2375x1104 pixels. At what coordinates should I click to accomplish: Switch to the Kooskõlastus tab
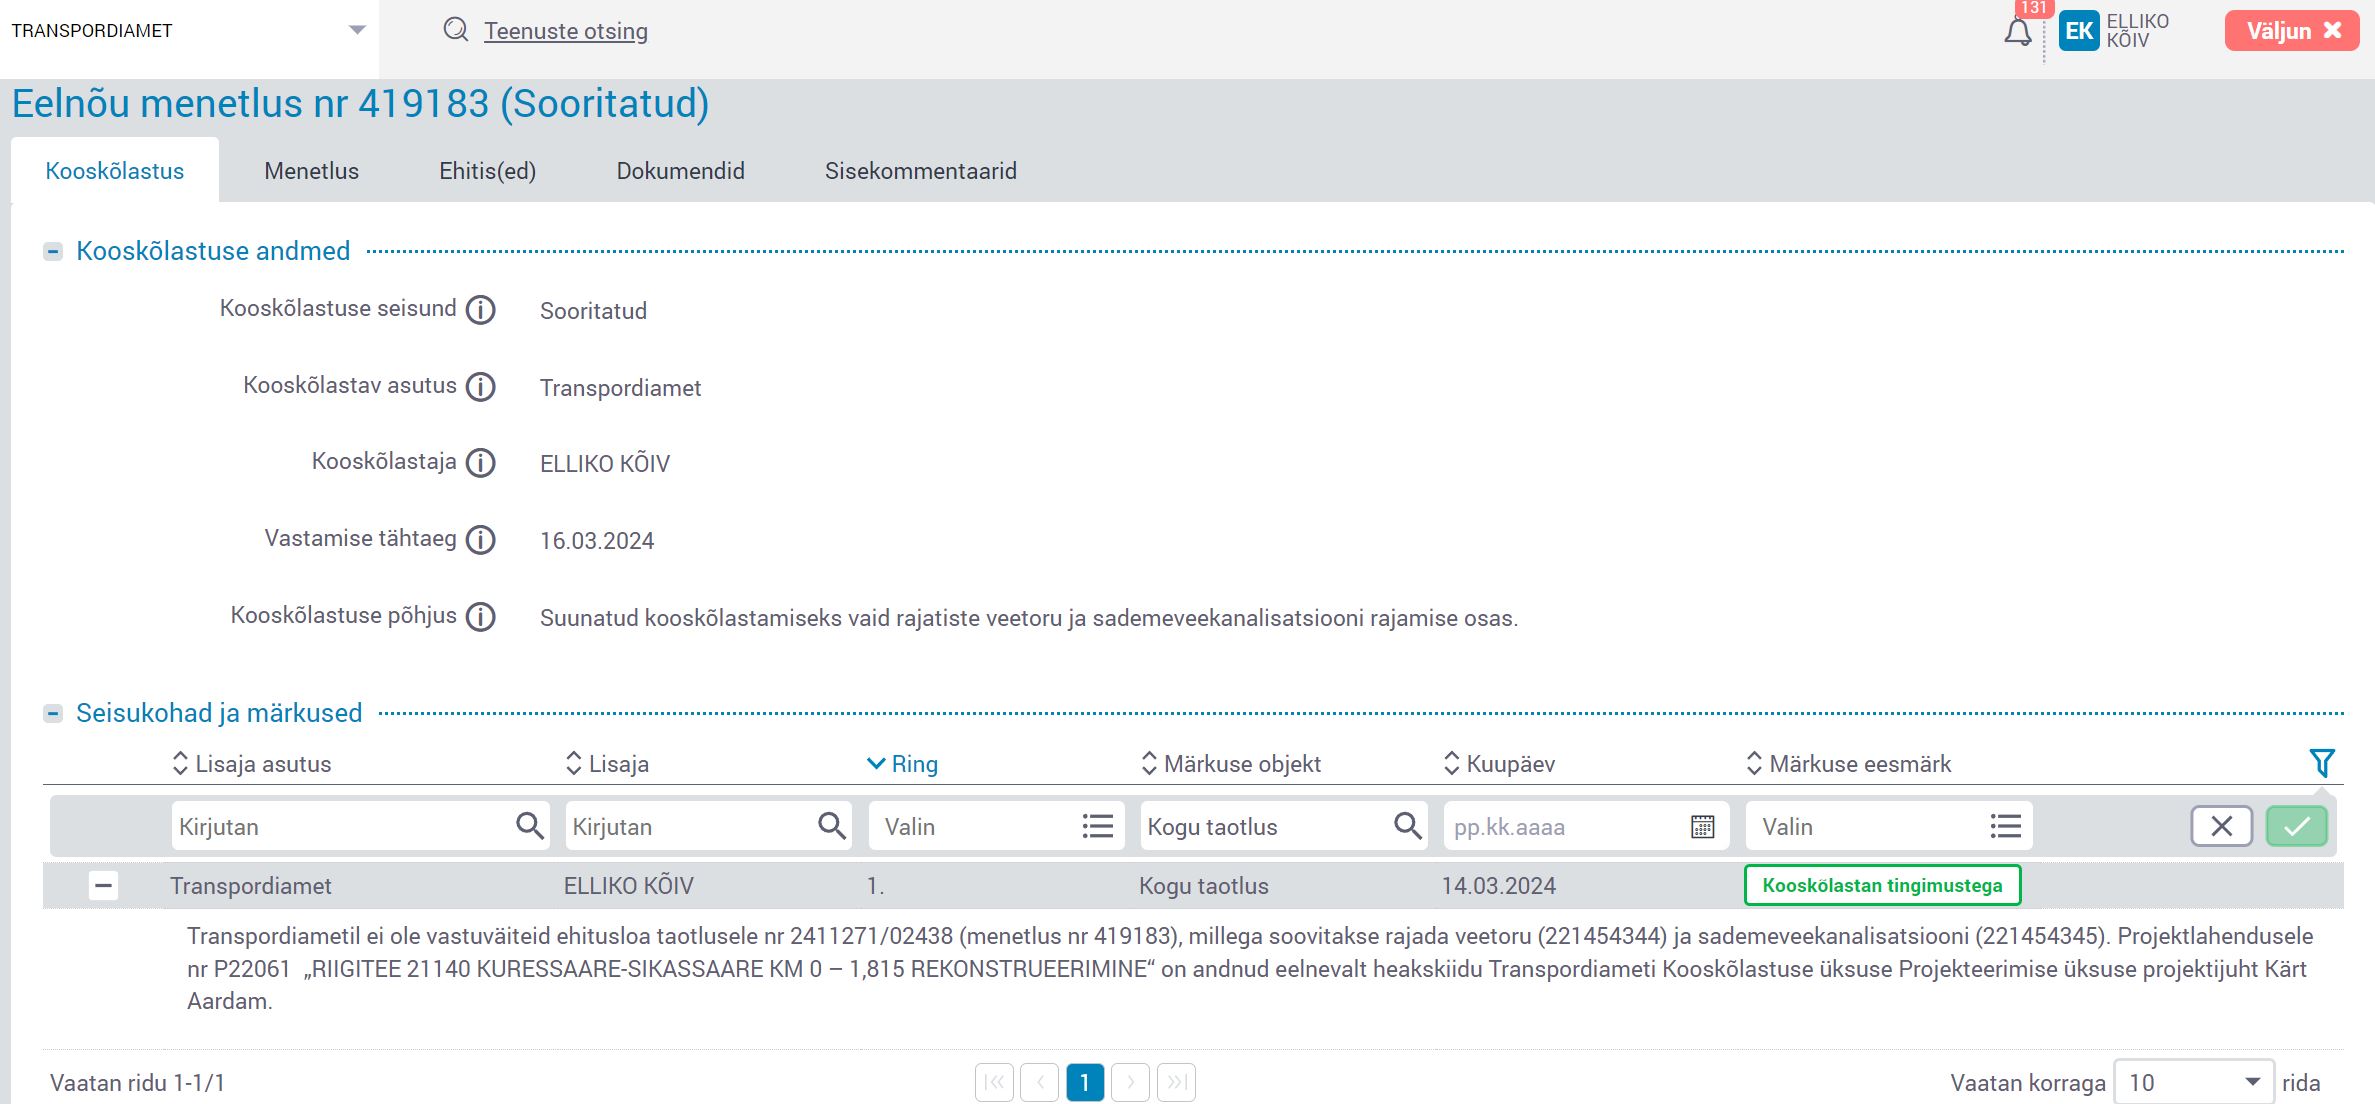click(115, 171)
